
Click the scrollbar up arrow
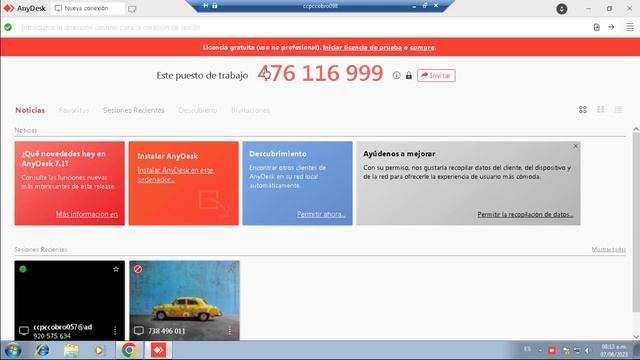pyautogui.click(x=636, y=129)
